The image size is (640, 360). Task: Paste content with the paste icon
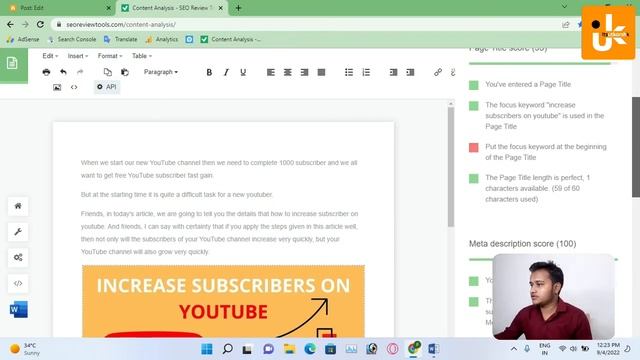click(x=124, y=72)
